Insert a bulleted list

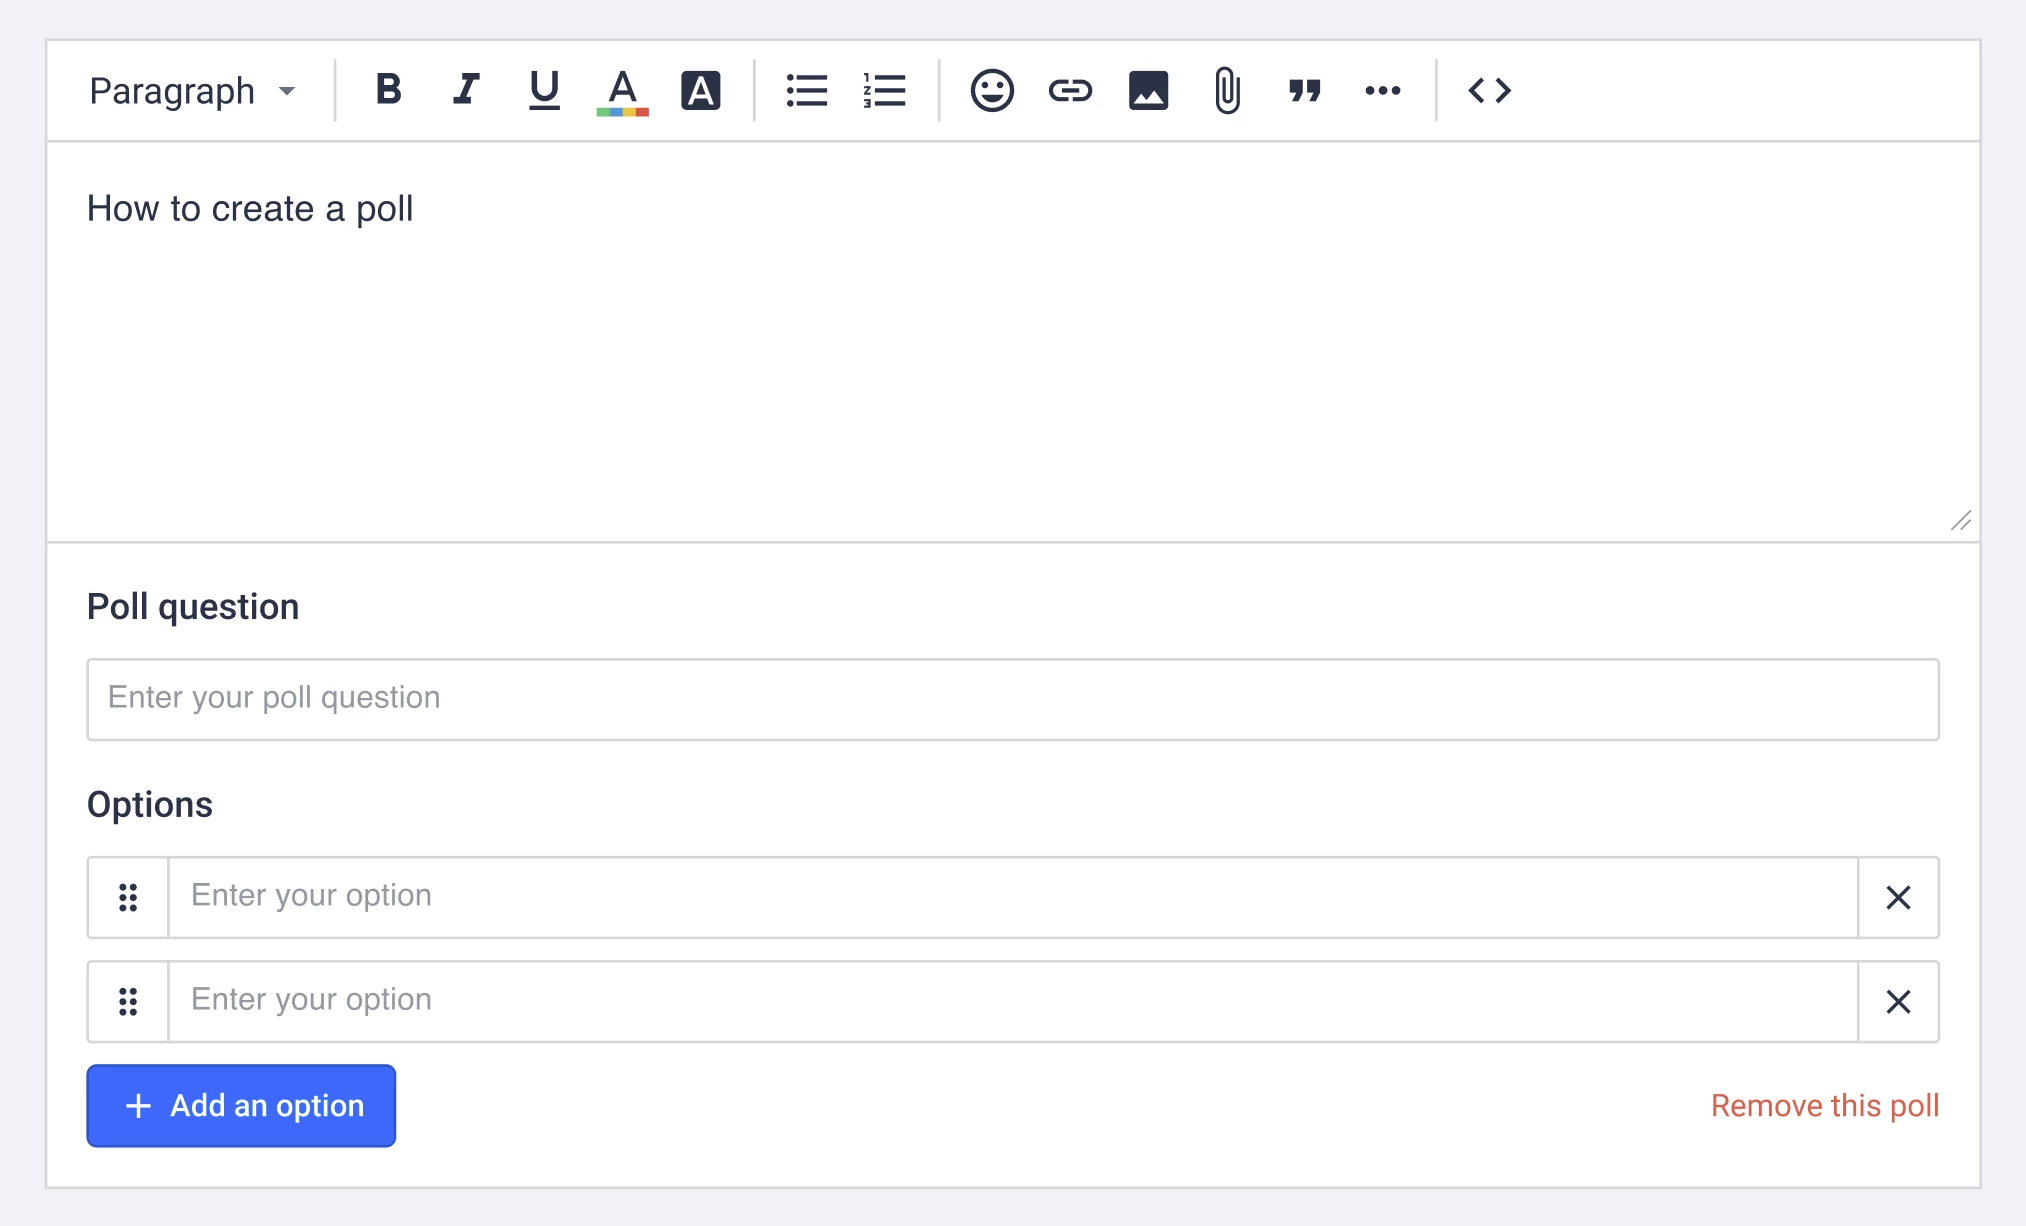pyautogui.click(x=806, y=90)
